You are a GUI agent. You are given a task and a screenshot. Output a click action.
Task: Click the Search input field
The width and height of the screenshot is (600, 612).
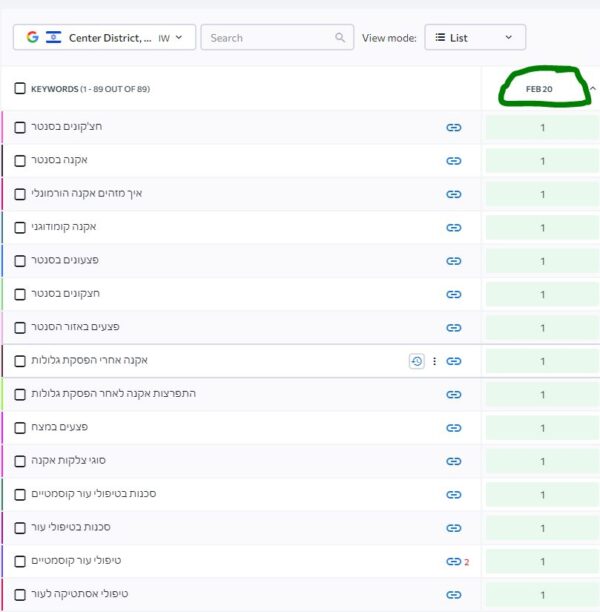(x=268, y=38)
